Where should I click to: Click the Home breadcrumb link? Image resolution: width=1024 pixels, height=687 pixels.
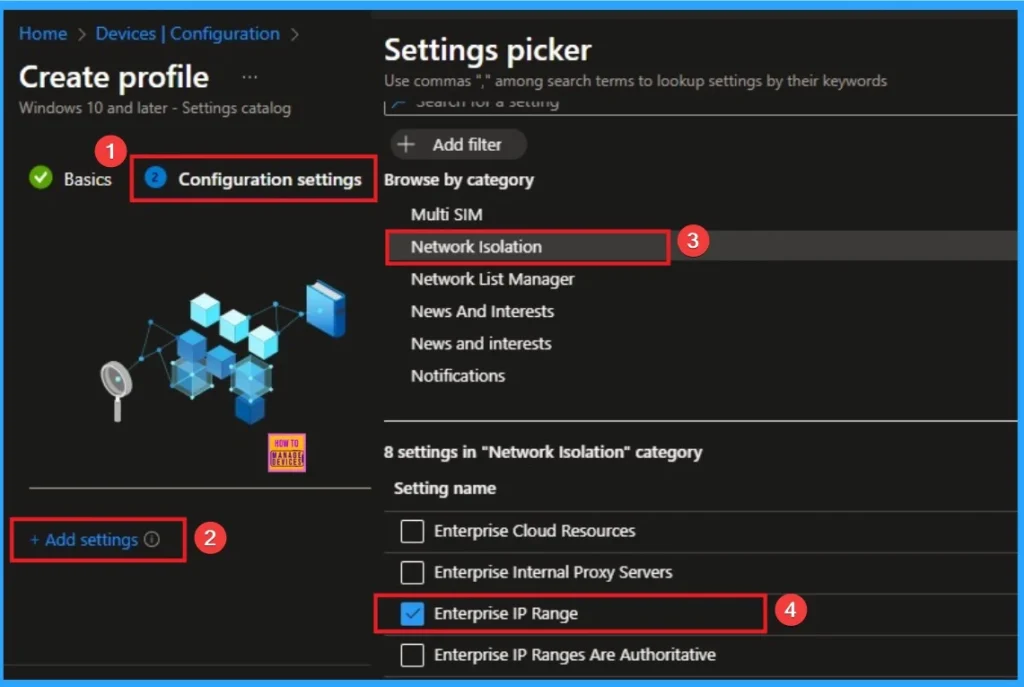point(42,33)
